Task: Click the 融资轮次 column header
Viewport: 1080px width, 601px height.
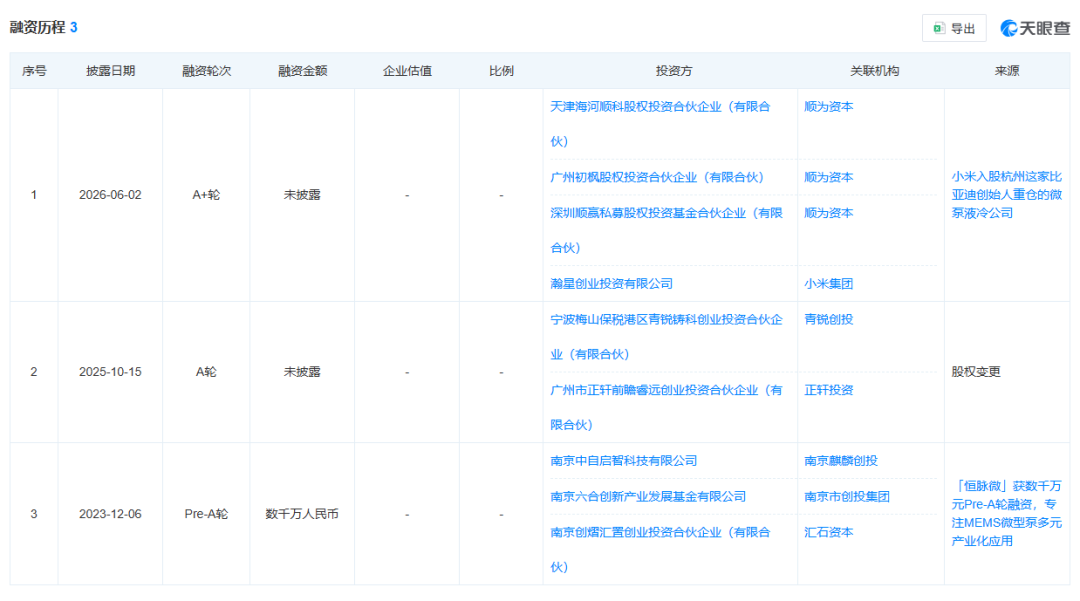Action: (206, 71)
